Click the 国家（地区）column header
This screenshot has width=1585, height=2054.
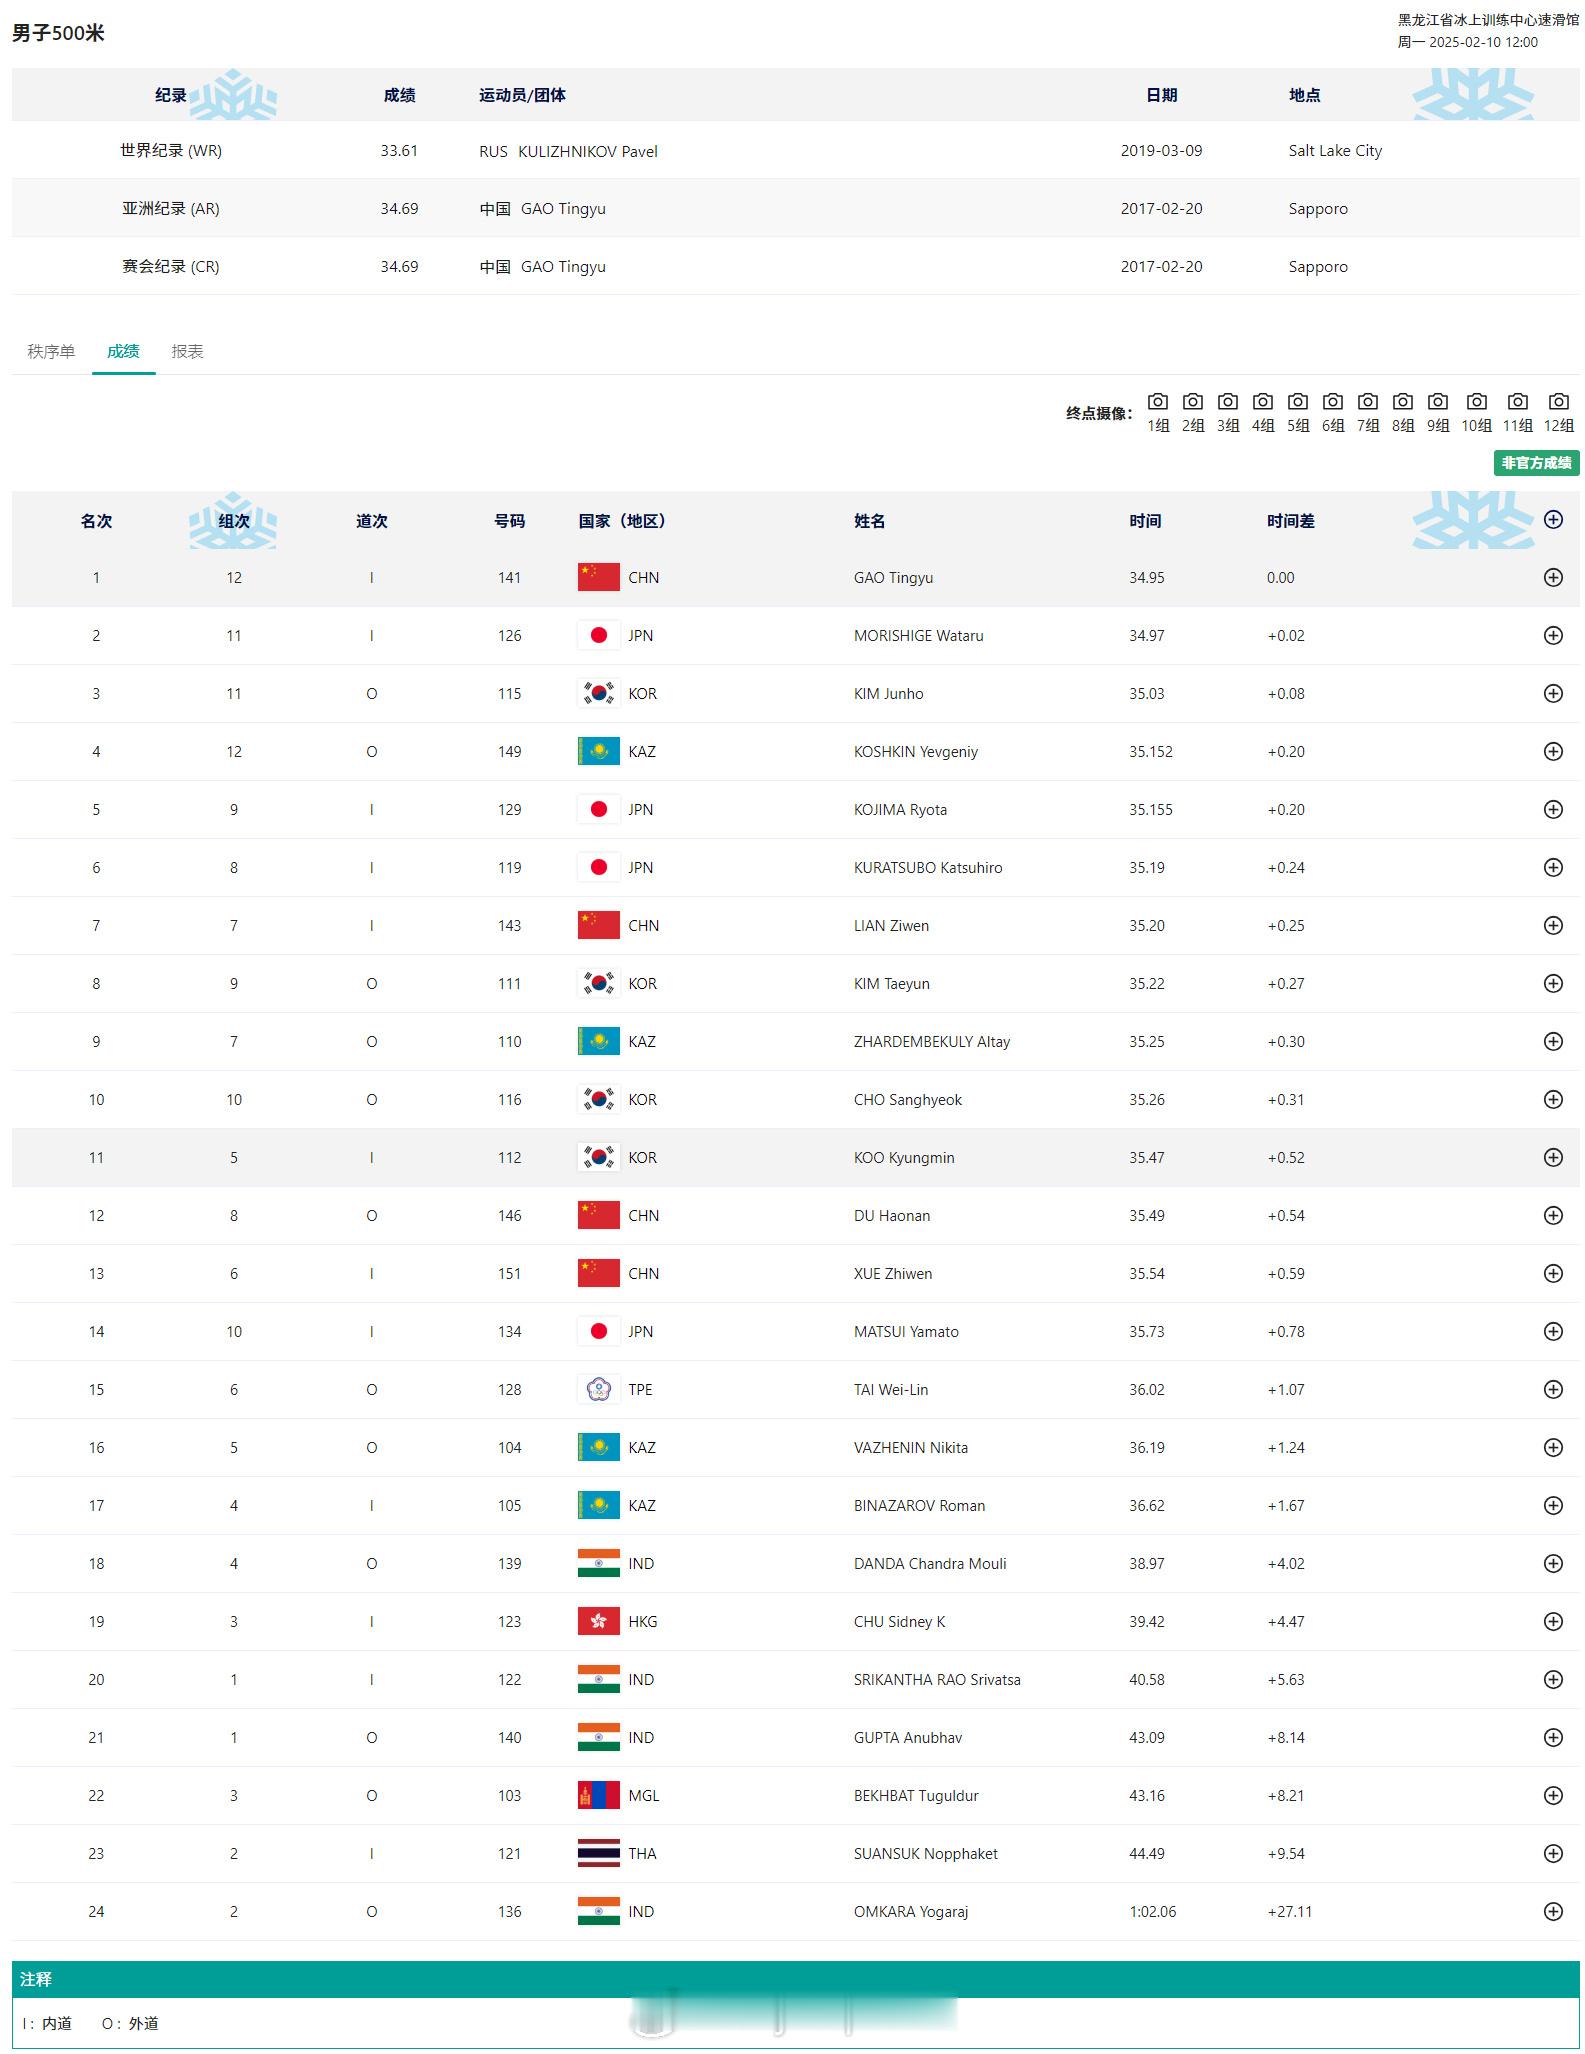coord(622,521)
